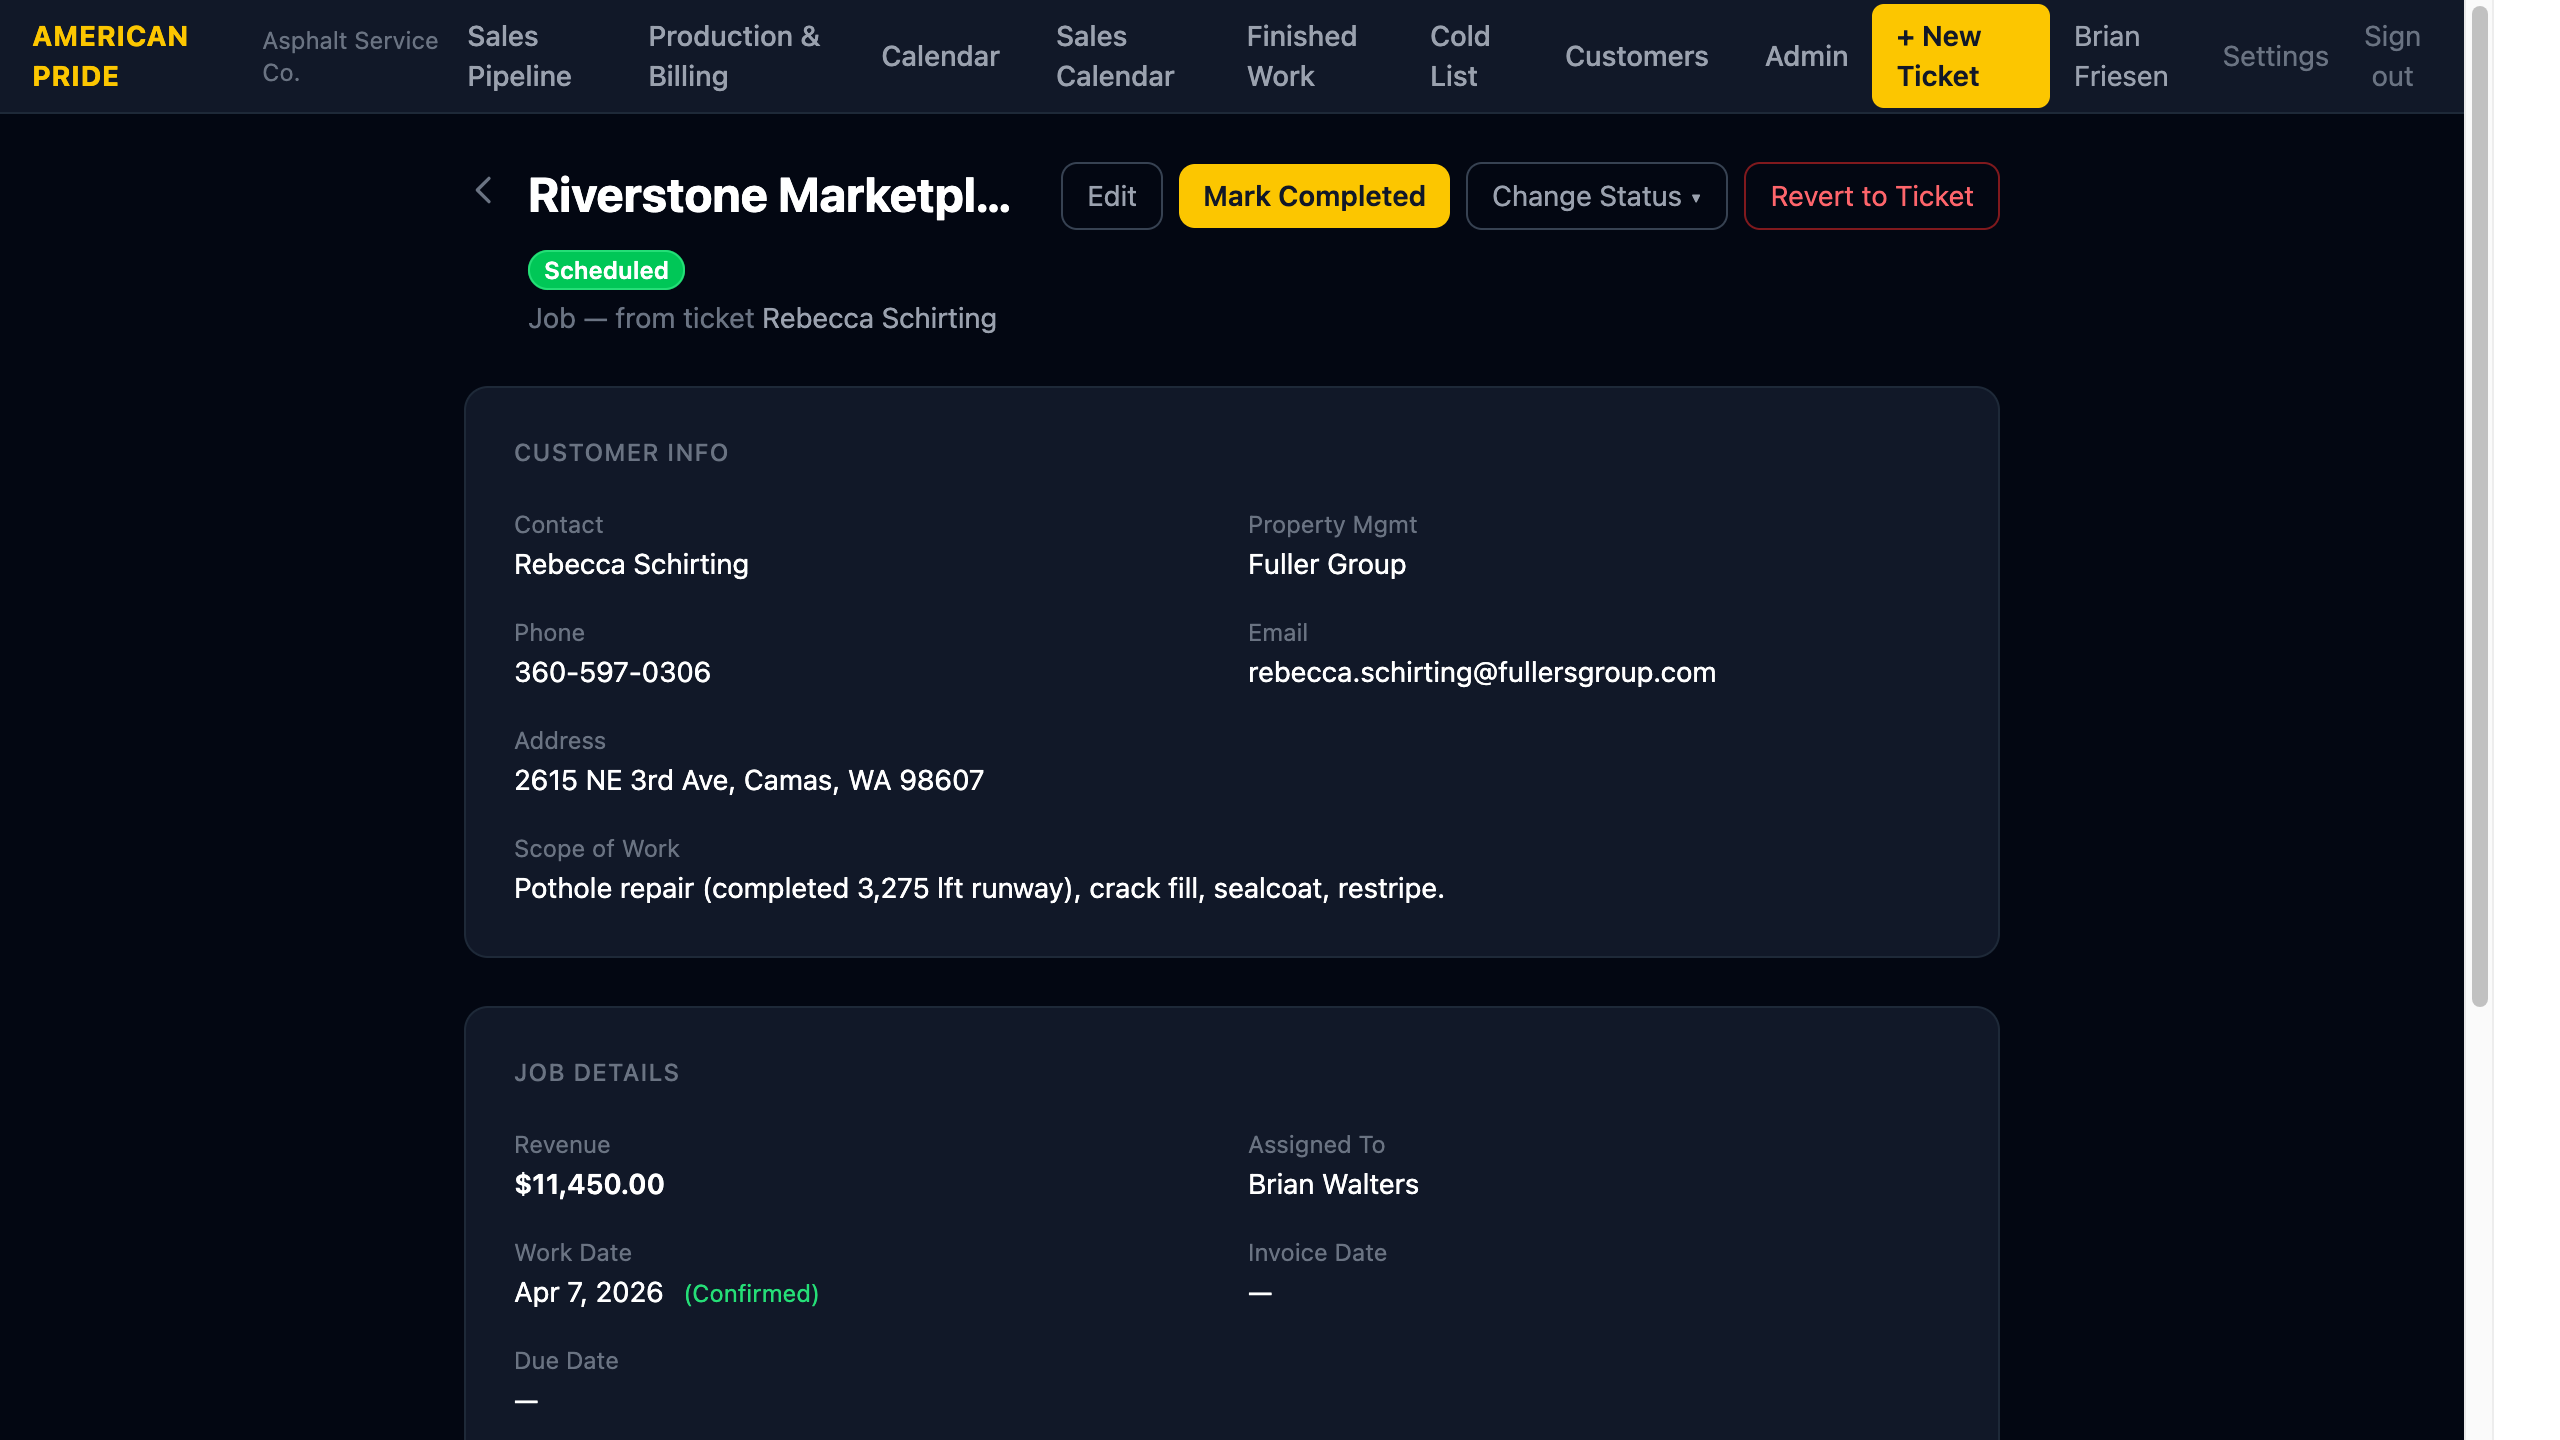Viewport: 2560px width, 1440px height.
Task: Click the Riverstone Marketpl... job title
Action: pyautogui.click(x=769, y=195)
